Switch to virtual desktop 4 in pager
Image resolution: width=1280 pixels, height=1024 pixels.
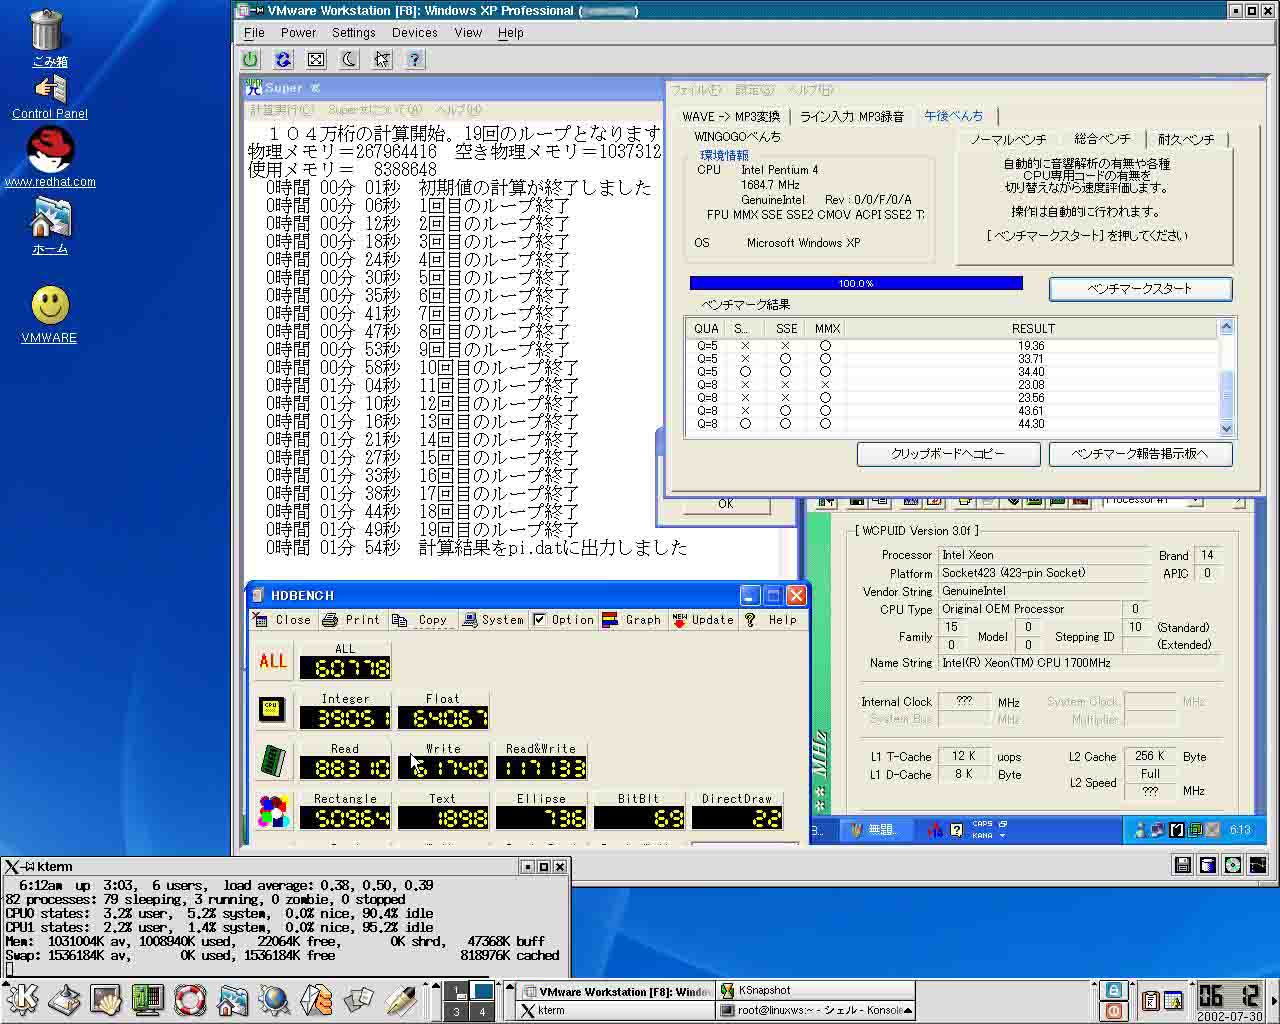(481, 1011)
